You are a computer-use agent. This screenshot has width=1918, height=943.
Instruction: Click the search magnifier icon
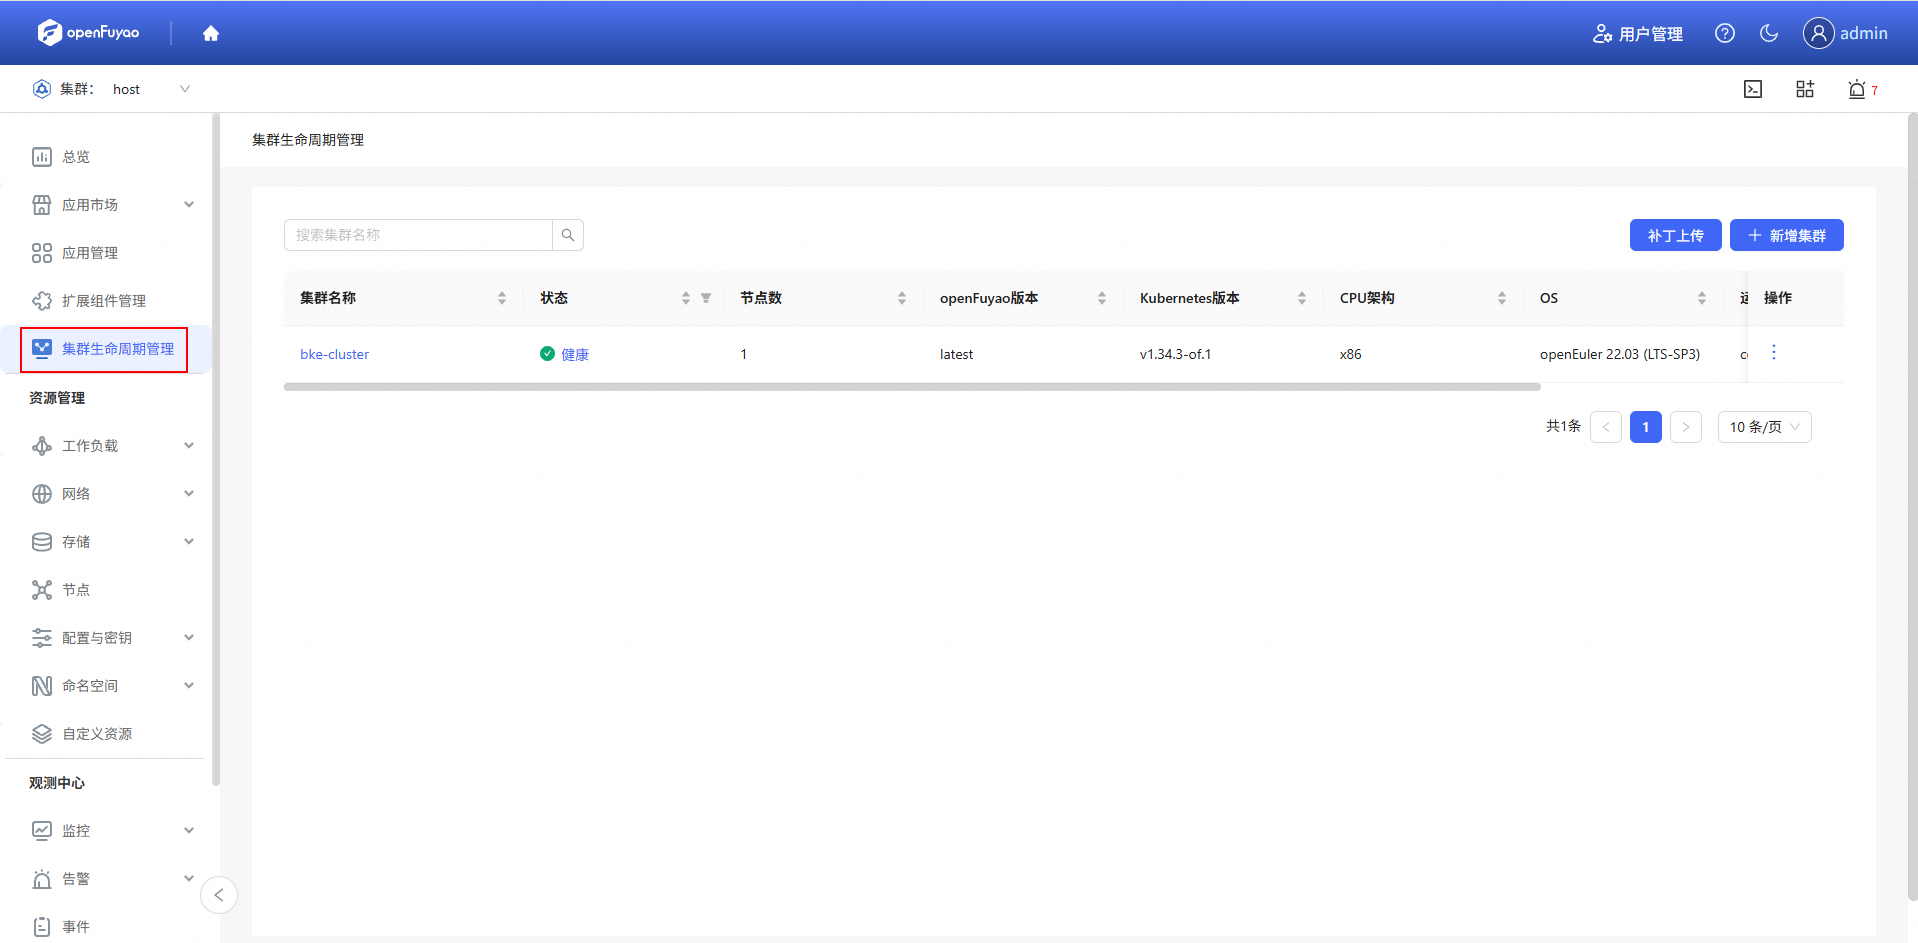pos(567,235)
